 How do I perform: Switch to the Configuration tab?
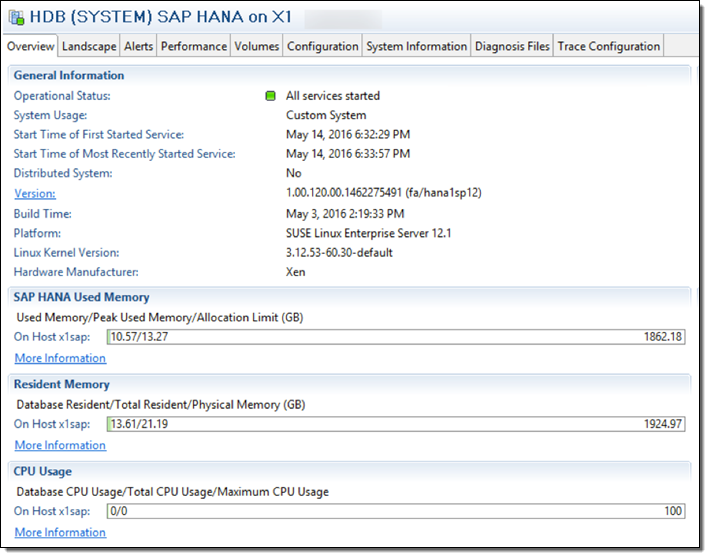pyautogui.click(x=322, y=46)
